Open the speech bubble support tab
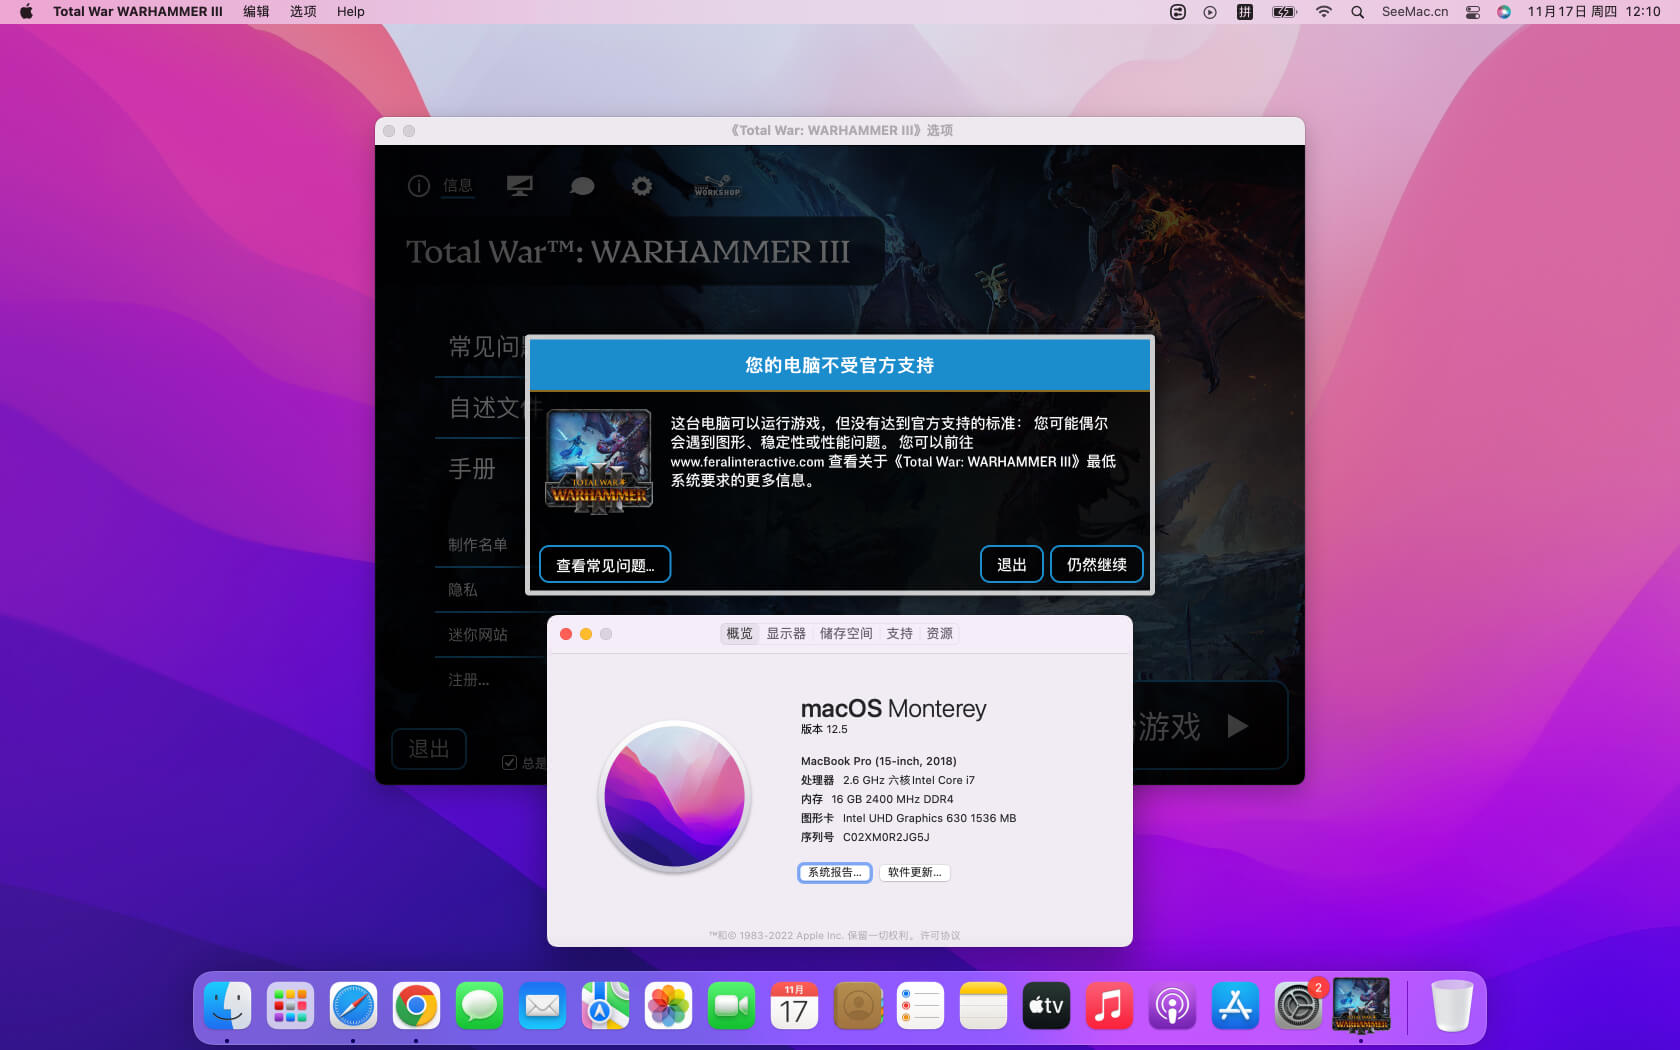Image resolution: width=1680 pixels, height=1050 pixels. [581, 186]
